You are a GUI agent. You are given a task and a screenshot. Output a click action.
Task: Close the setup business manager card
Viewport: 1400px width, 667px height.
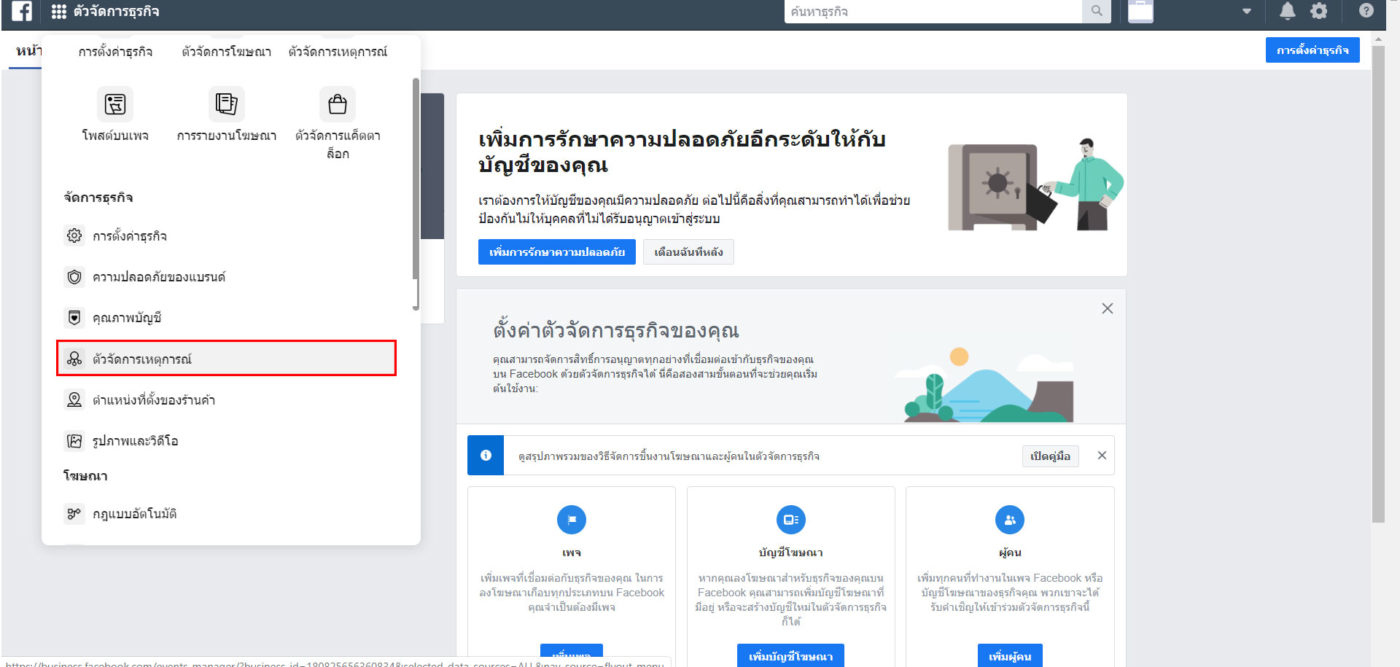point(1107,309)
